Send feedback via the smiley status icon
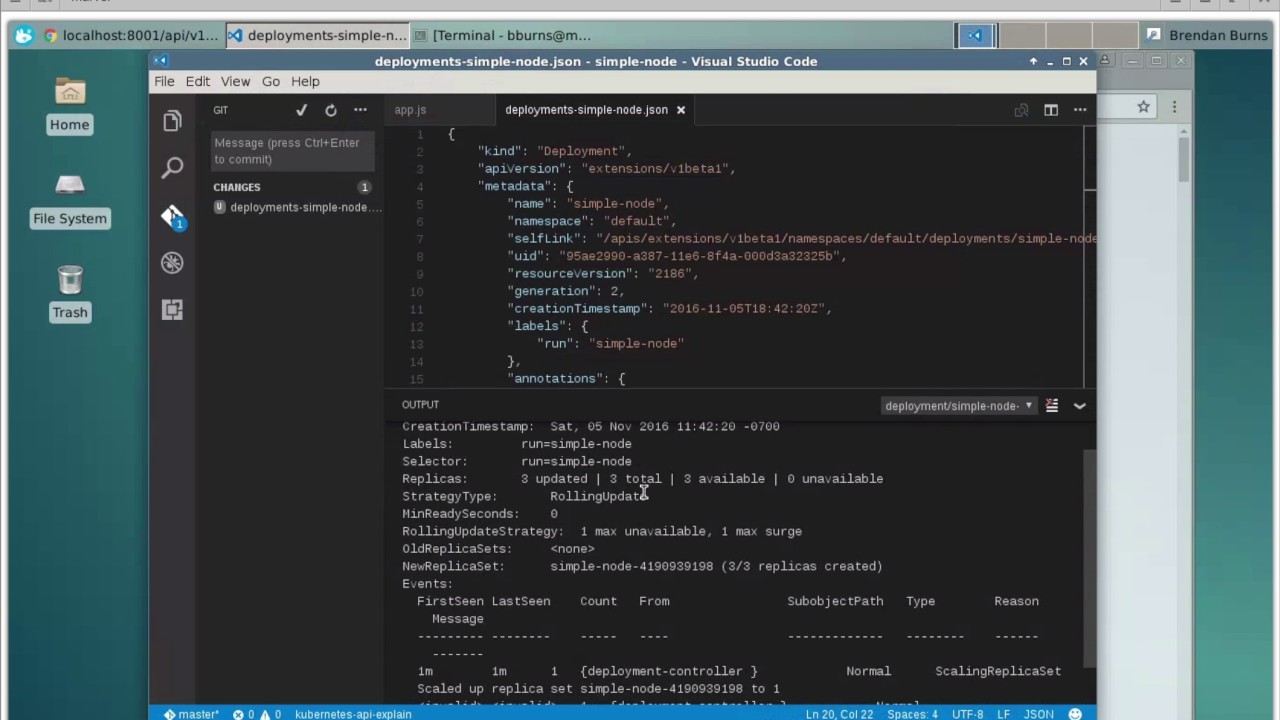Viewport: 1280px width, 720px height. pos(1075,714)
